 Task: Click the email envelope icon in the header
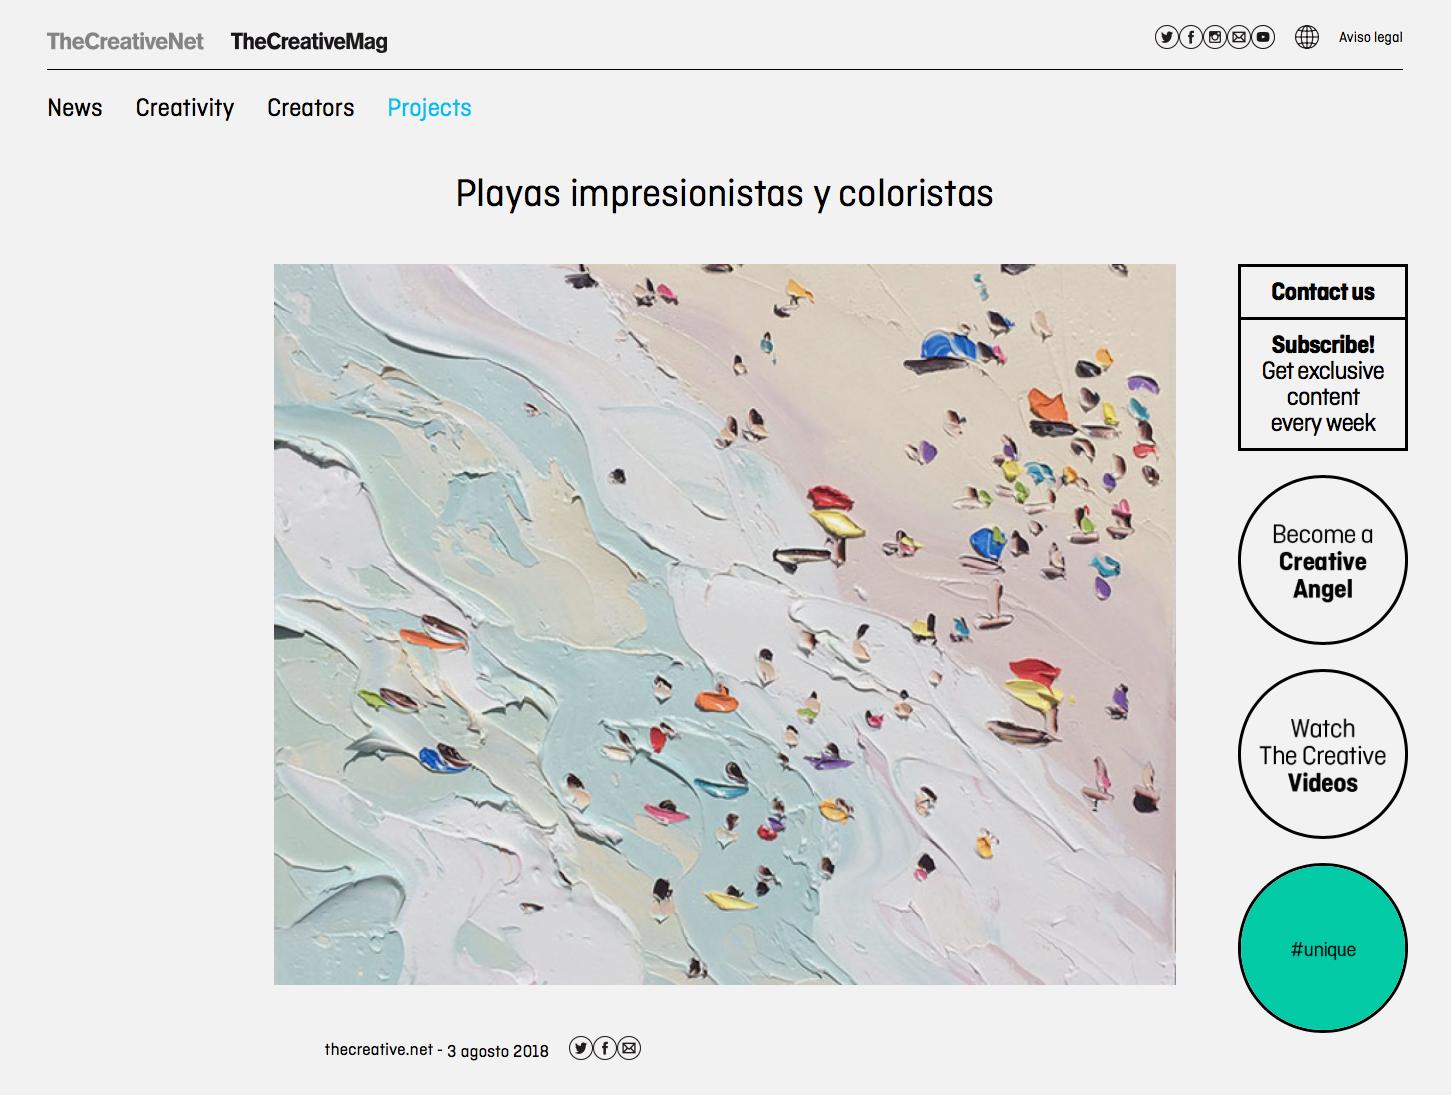1239,37
